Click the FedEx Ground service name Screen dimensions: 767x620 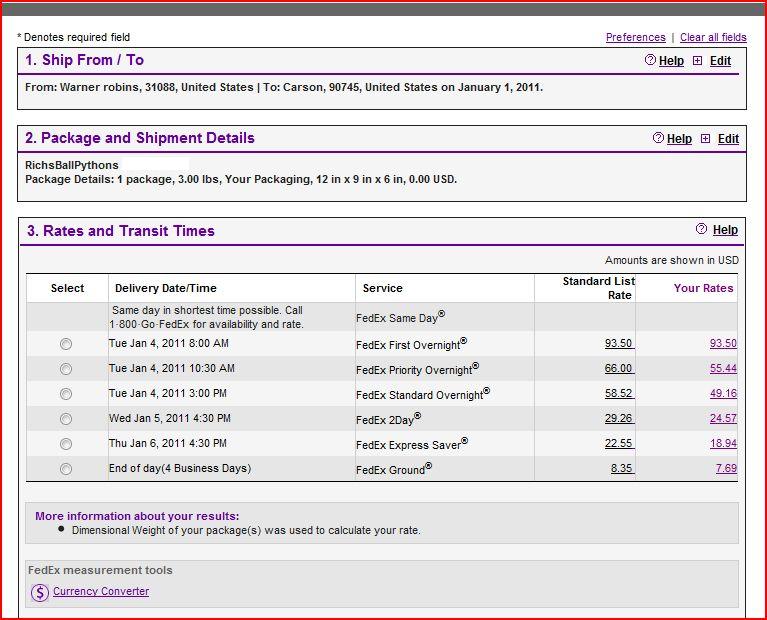click(394, 468)
